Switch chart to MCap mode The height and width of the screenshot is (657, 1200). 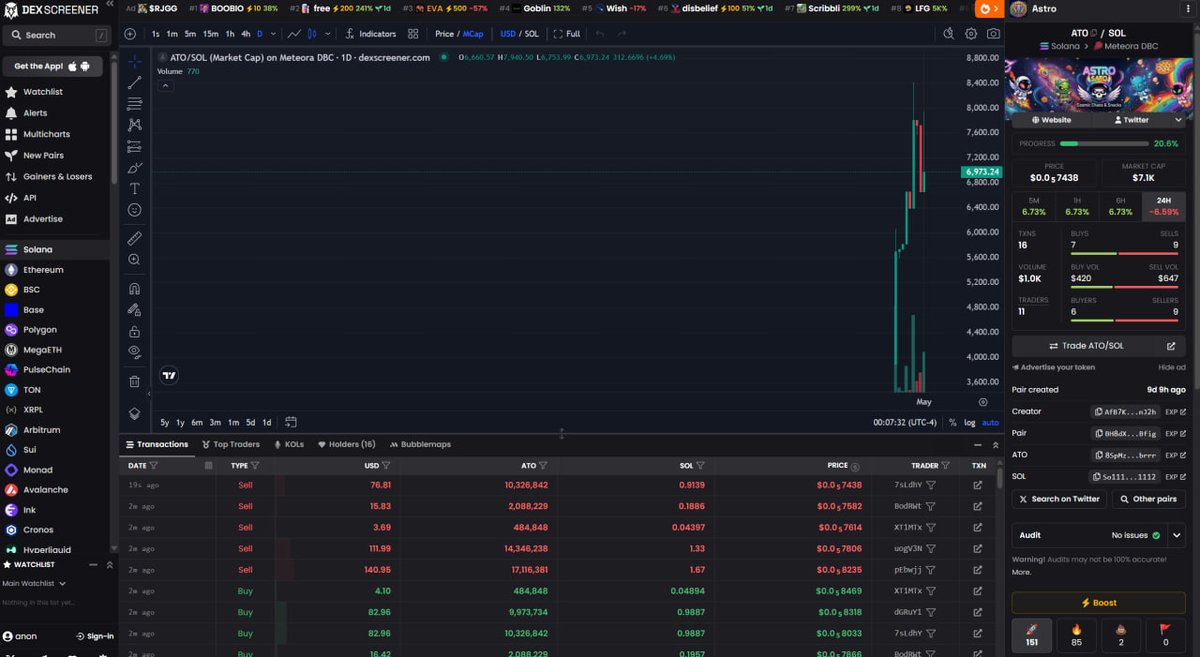(x=473, y=33)
